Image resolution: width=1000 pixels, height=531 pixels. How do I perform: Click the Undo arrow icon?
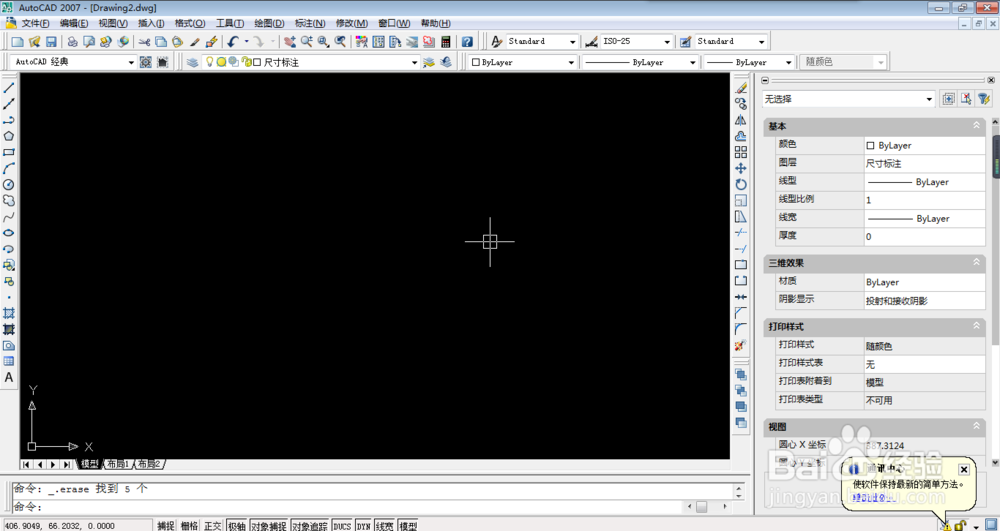click(233, 41)
